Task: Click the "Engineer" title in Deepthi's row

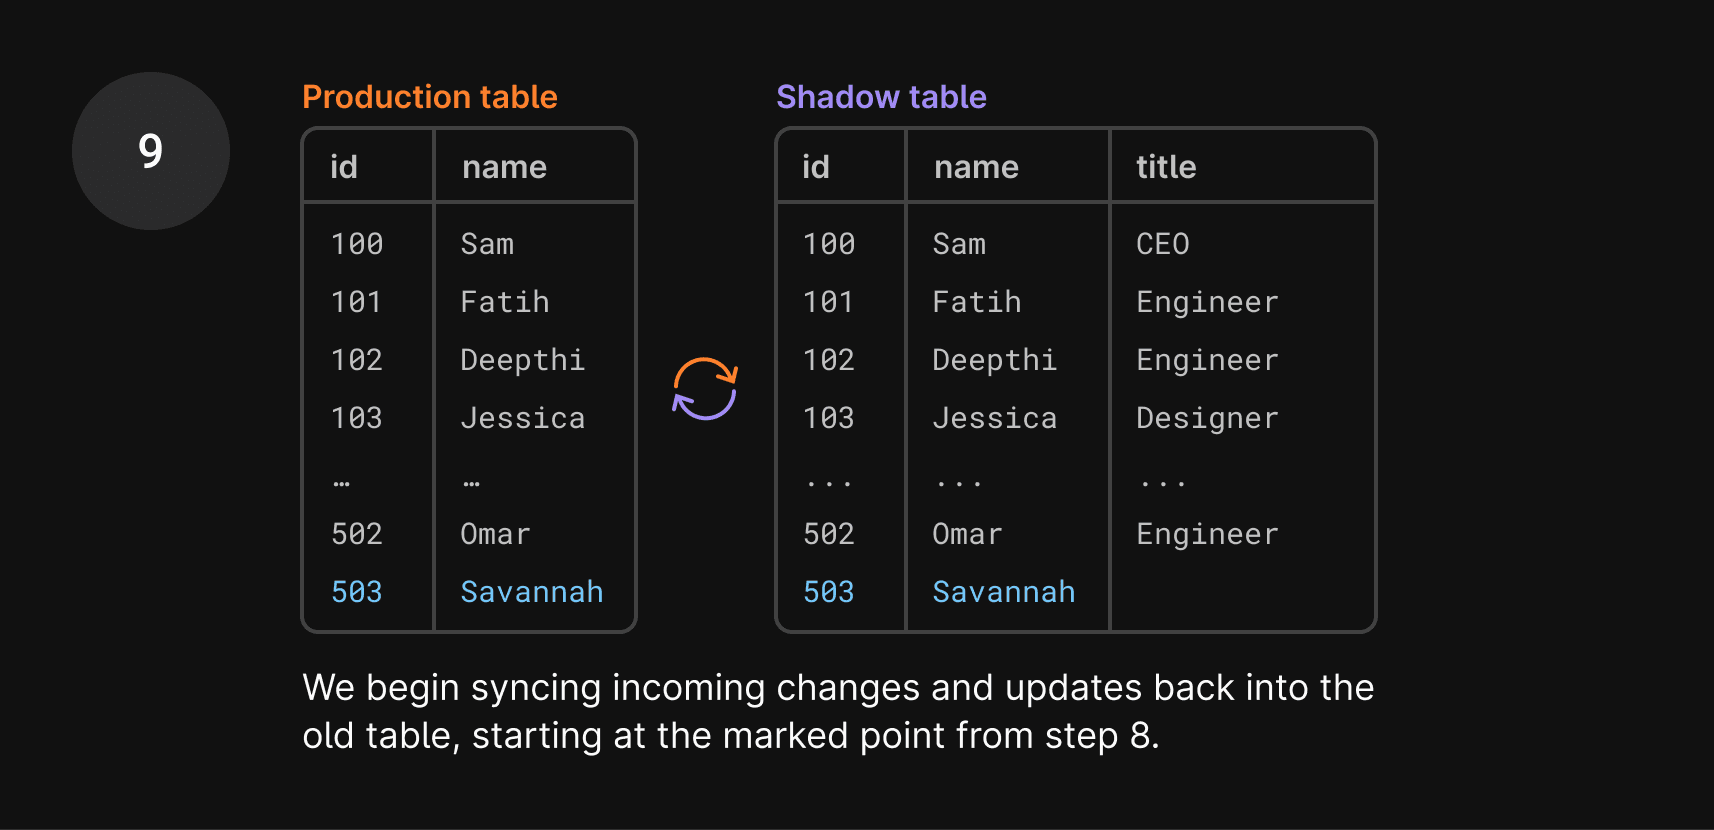Action: tap(1208, 360)
